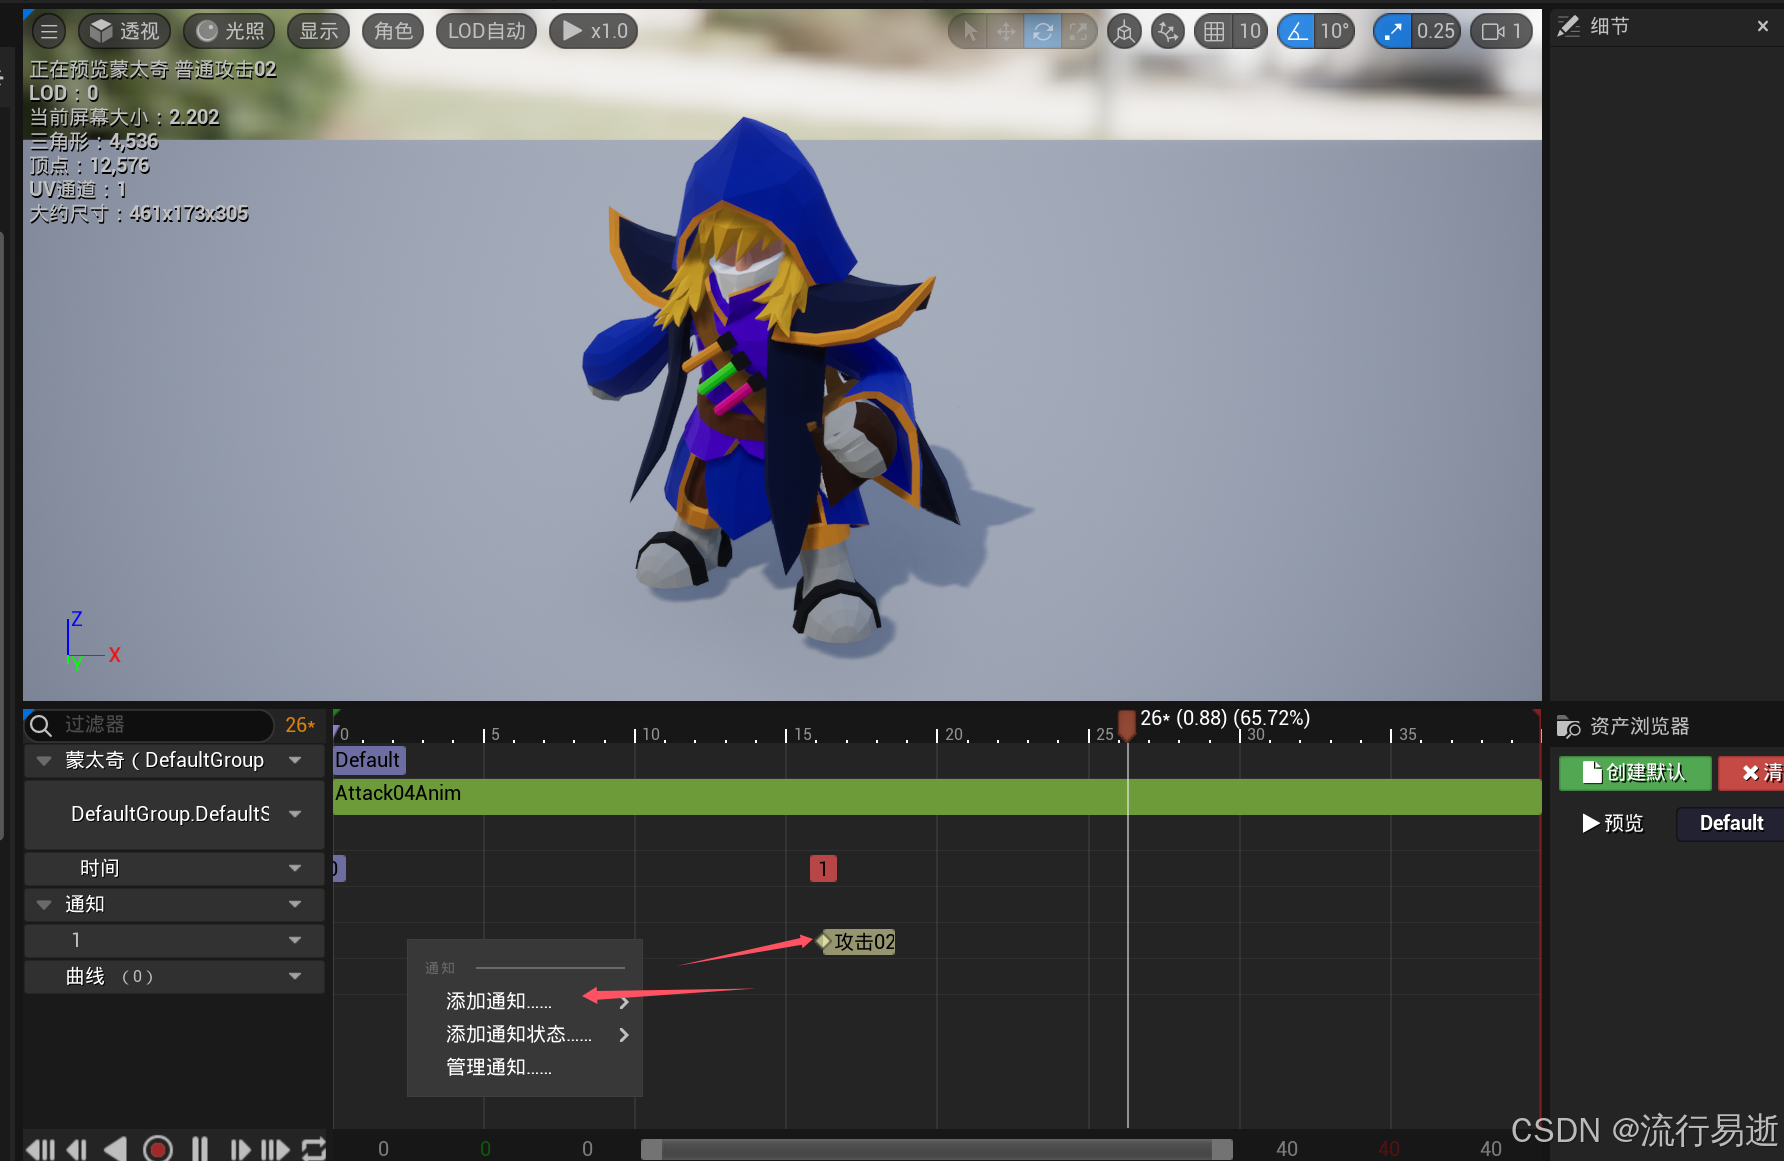Image resolution: width=1784 pixels, height=1161 pixels.
Task: Select the 攻击02 notify marker
Action: (857, 942)
